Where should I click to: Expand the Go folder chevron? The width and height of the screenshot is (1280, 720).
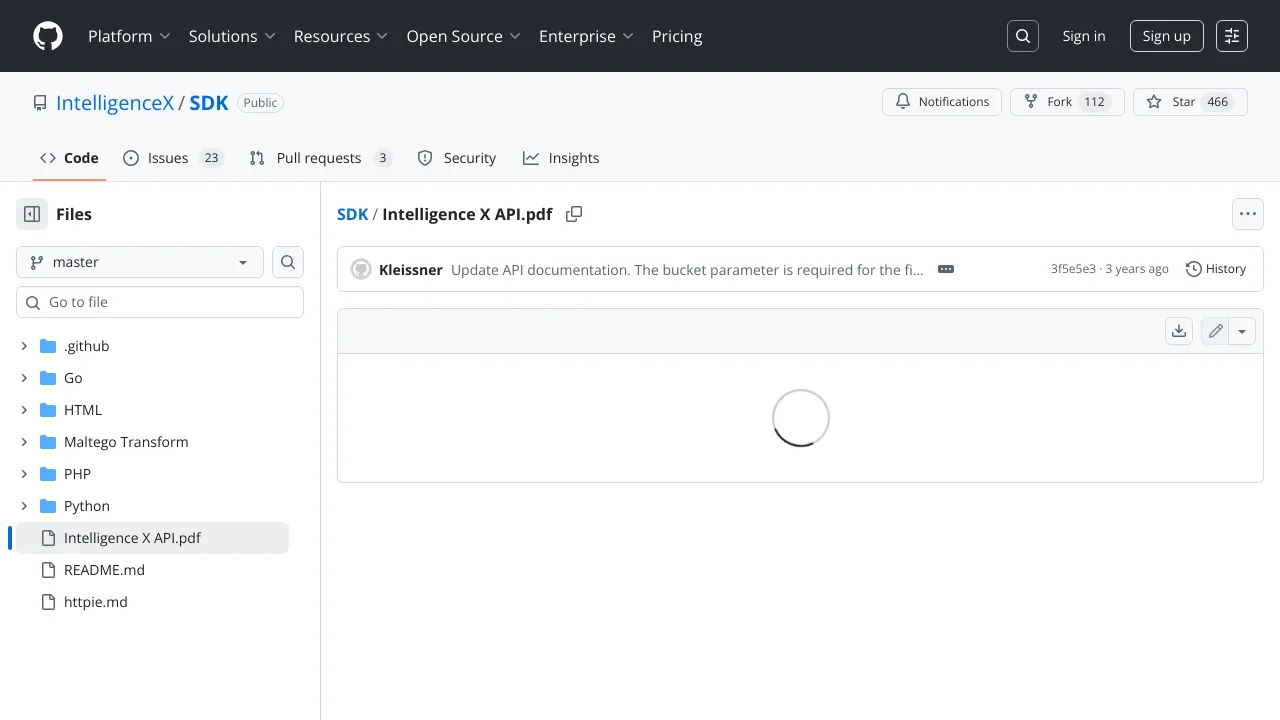pos(24,378)
